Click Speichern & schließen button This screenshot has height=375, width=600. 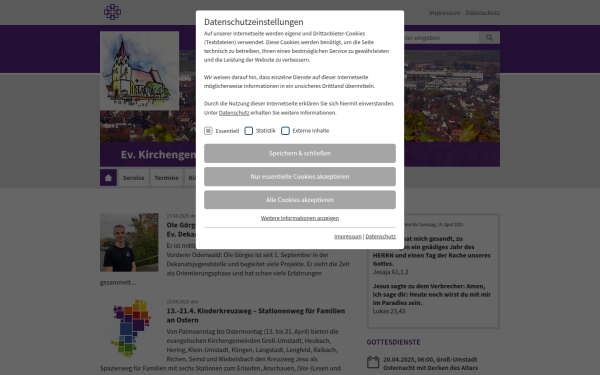[300, 153]
